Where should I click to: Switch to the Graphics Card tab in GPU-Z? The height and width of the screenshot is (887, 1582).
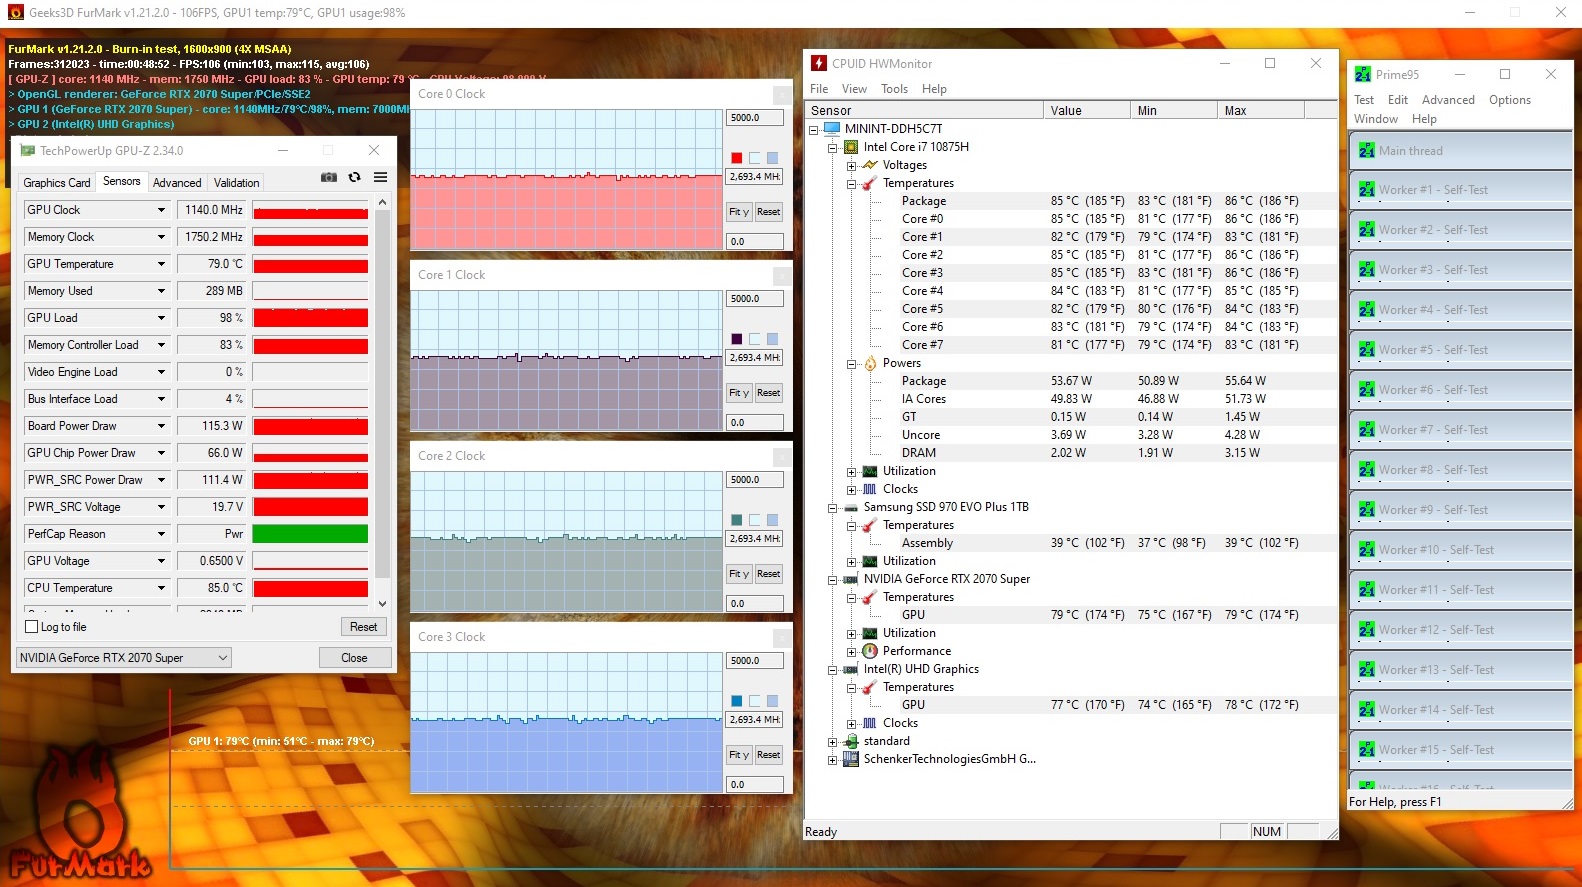pyautogui.click(x=57, y=183)
